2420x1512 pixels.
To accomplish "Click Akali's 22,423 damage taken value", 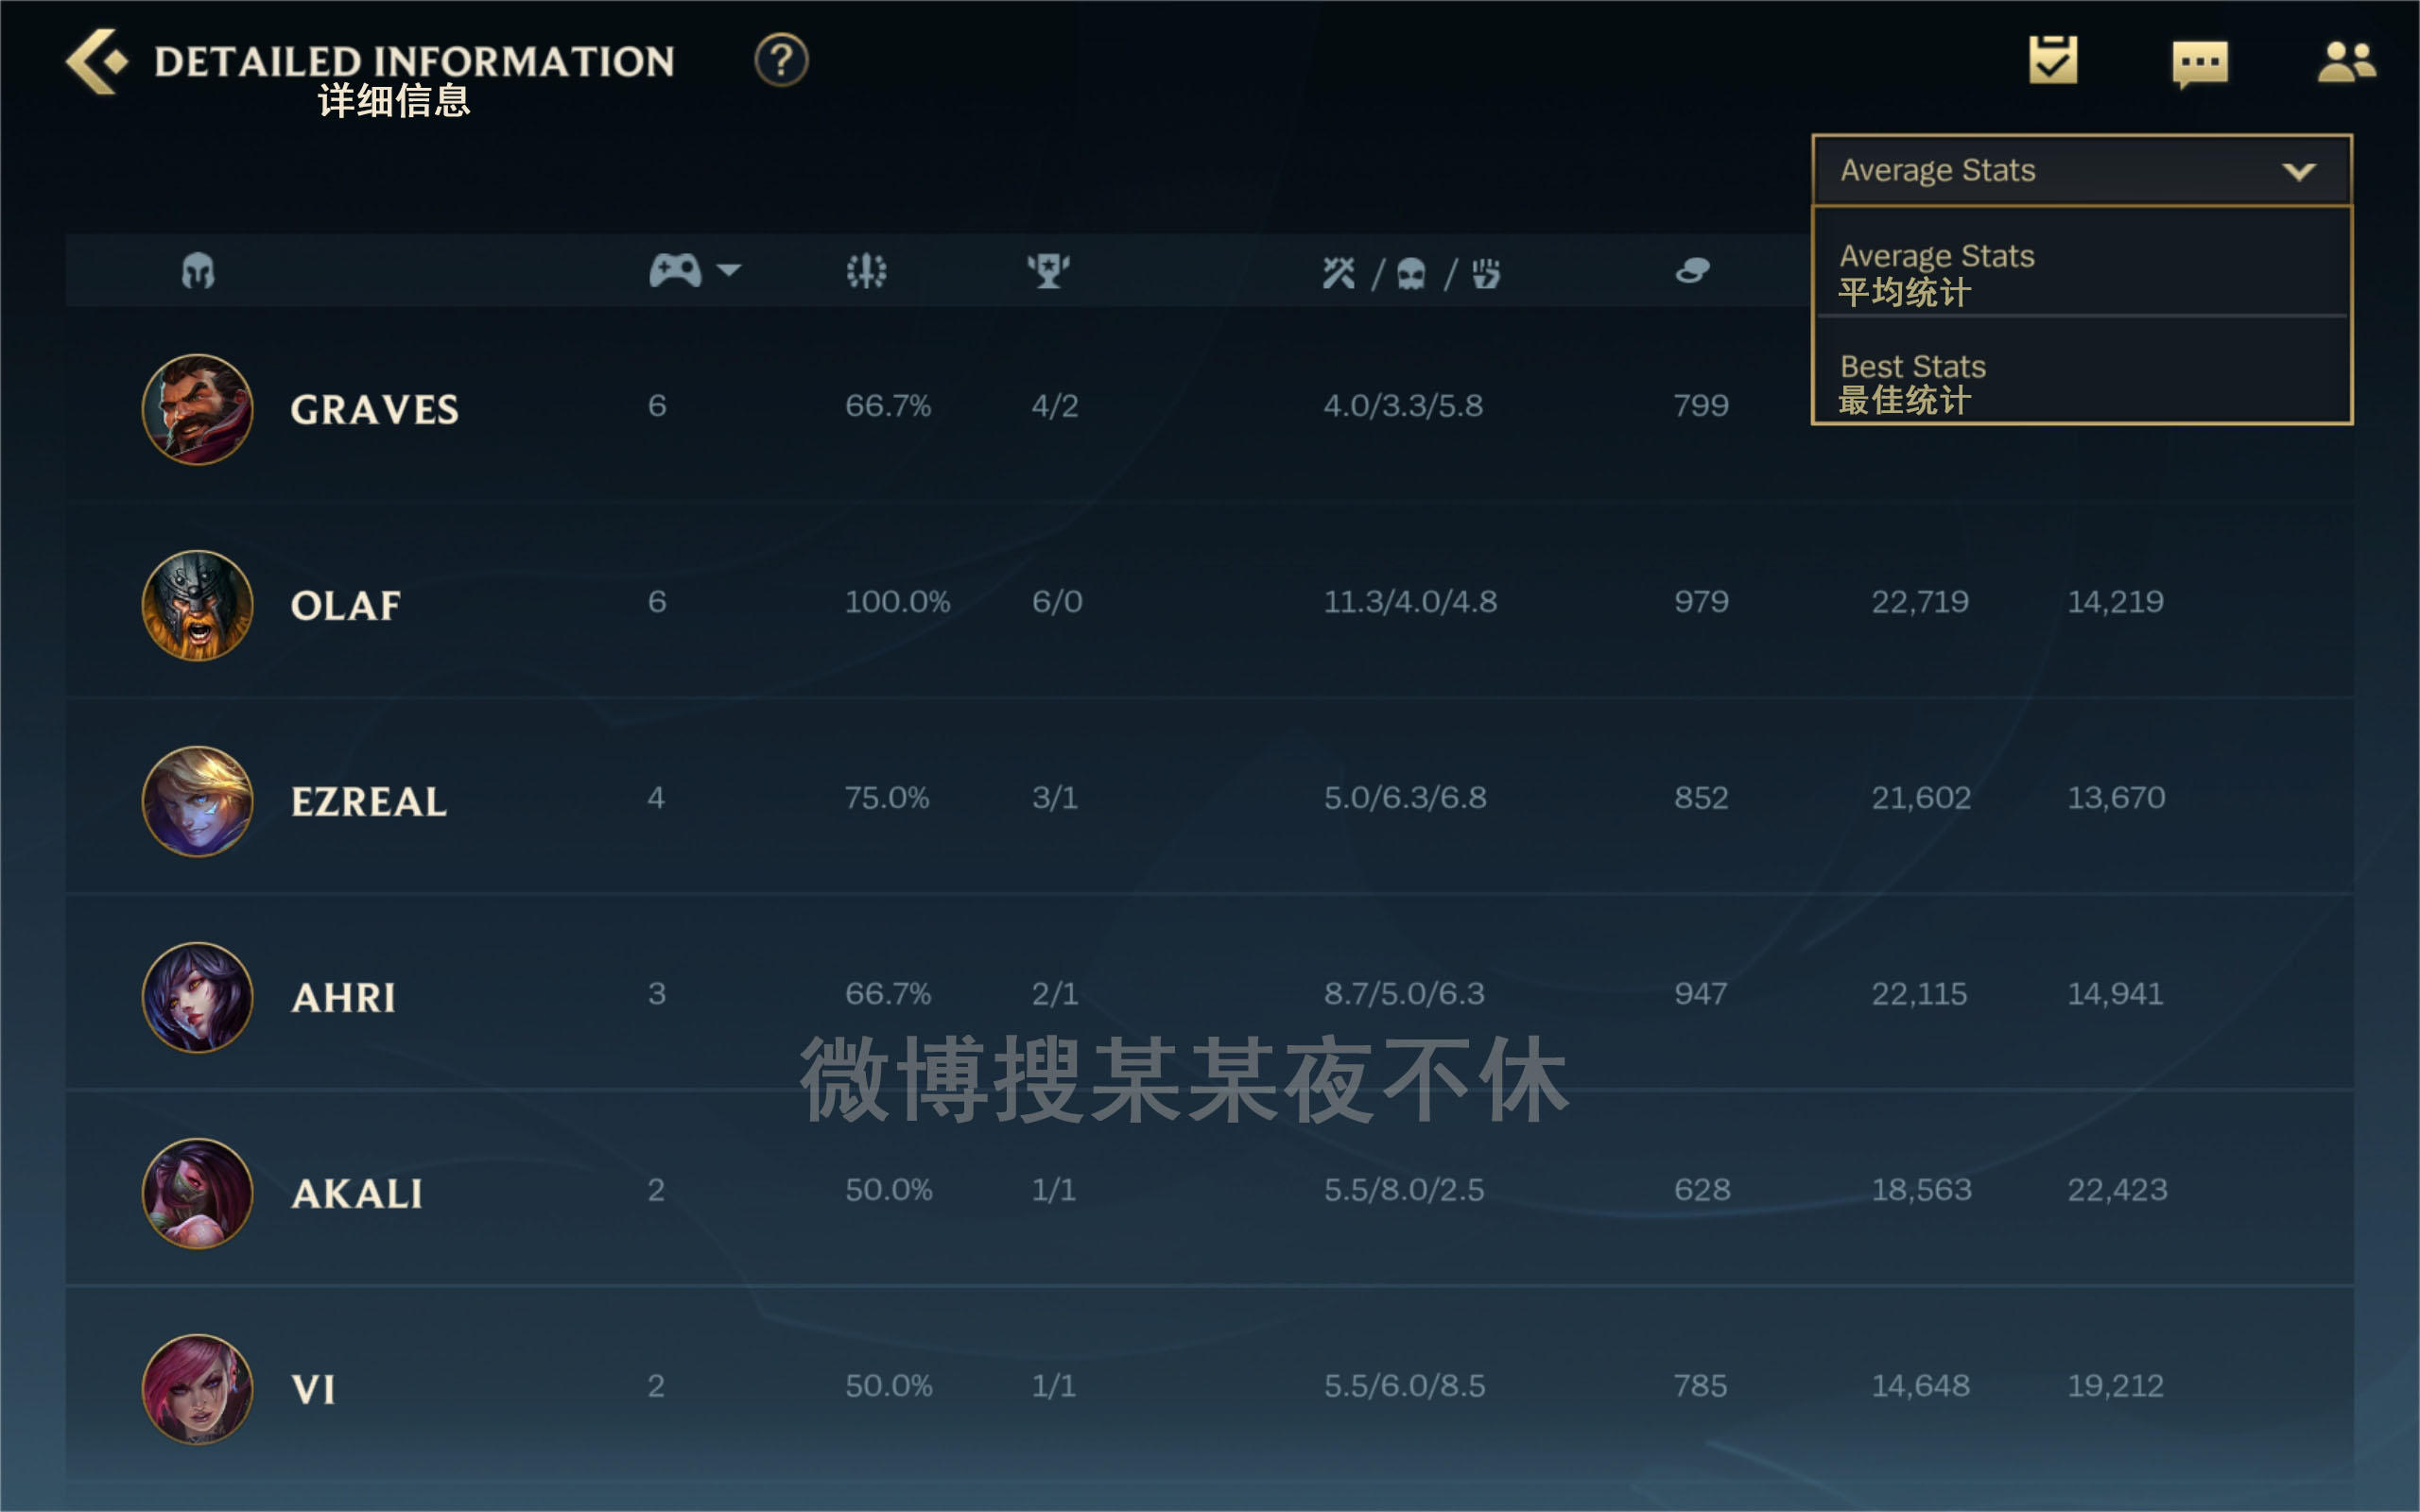I will click(2117, 1189).
